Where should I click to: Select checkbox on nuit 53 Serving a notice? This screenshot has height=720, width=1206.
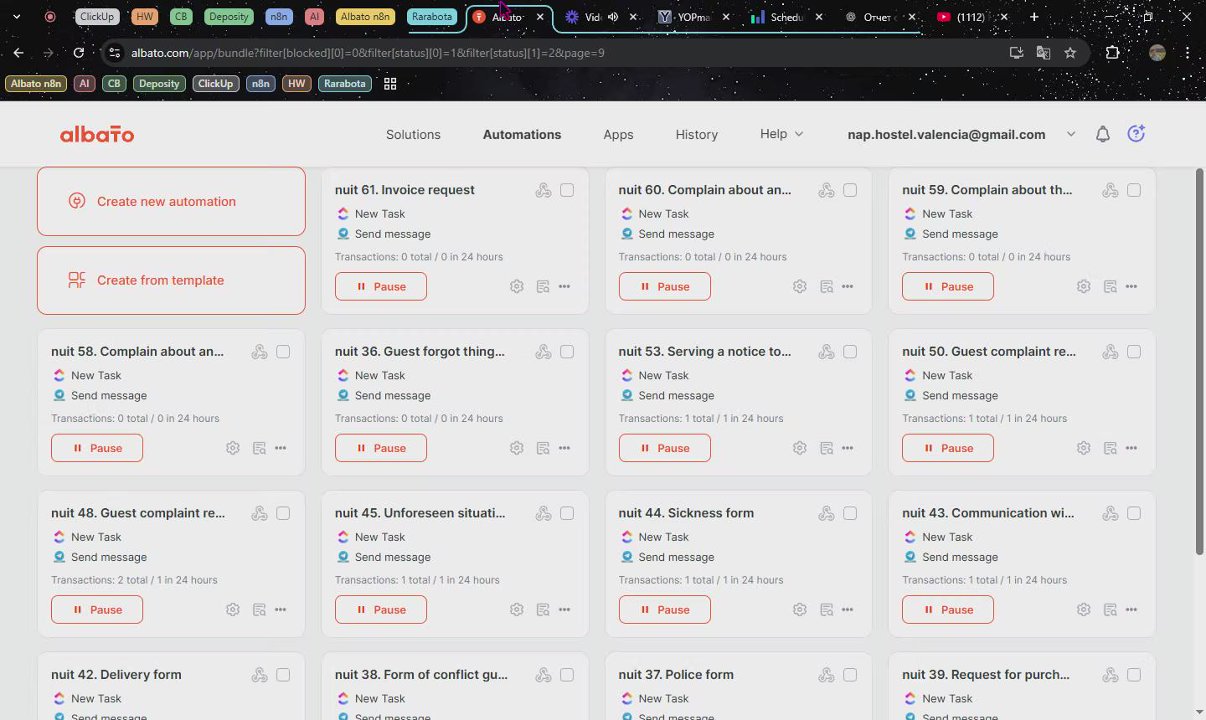pos(850,352)
